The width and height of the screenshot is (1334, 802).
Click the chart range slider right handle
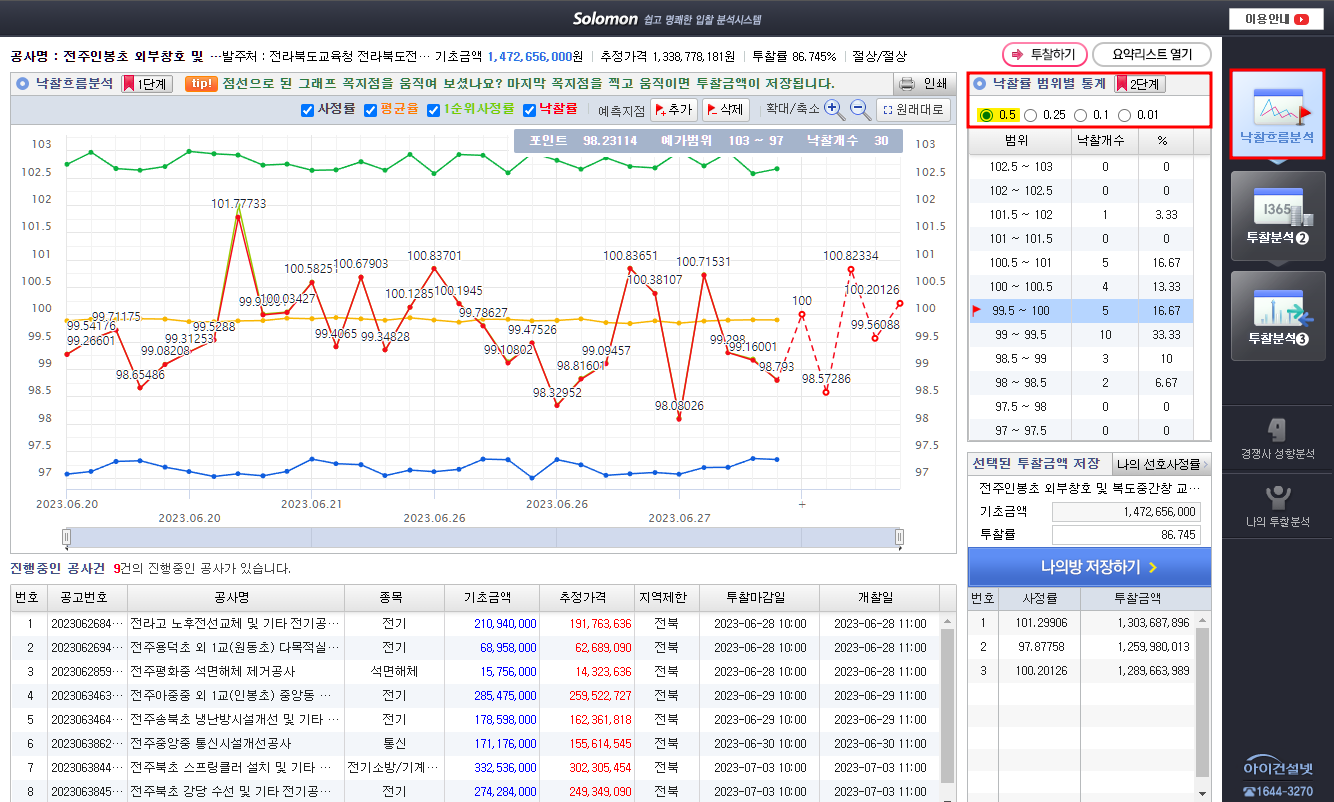(899, 538)
